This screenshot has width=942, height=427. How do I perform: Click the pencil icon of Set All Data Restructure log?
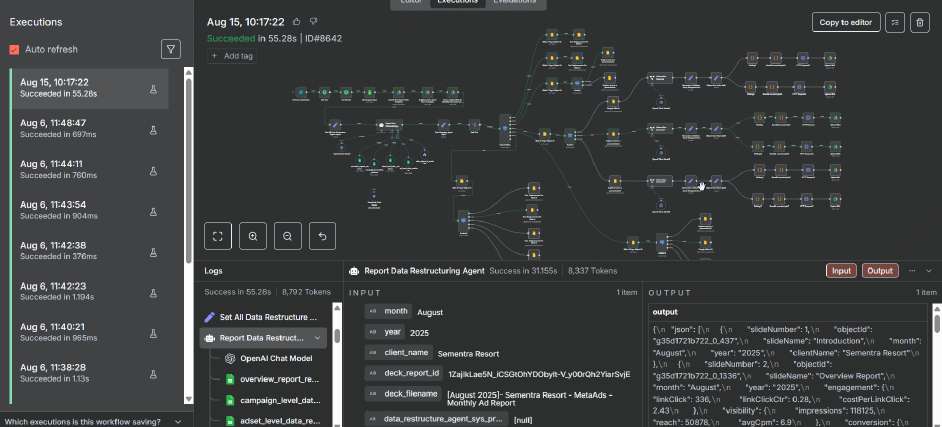(210, 317)
